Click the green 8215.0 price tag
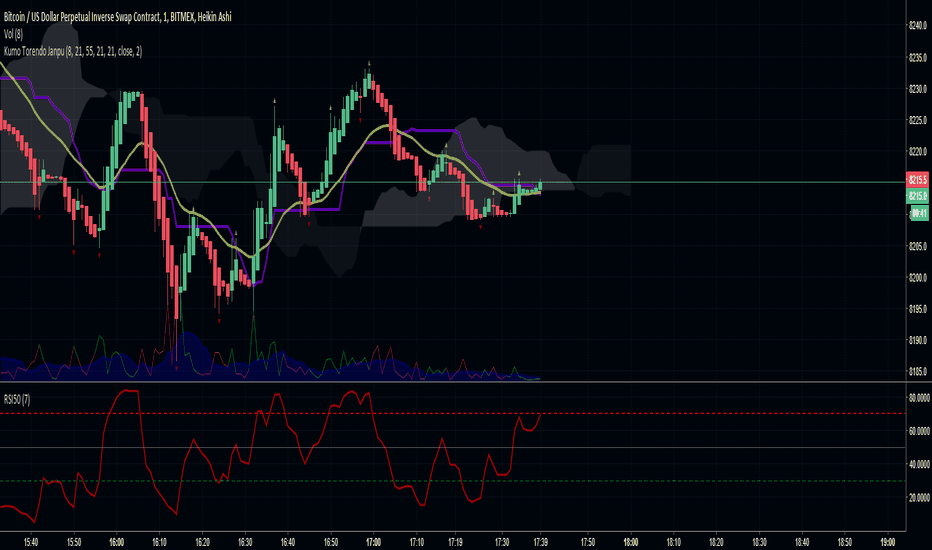Viewport: 932px width, 550px height. pyautogui.click(x=917, y=196)
